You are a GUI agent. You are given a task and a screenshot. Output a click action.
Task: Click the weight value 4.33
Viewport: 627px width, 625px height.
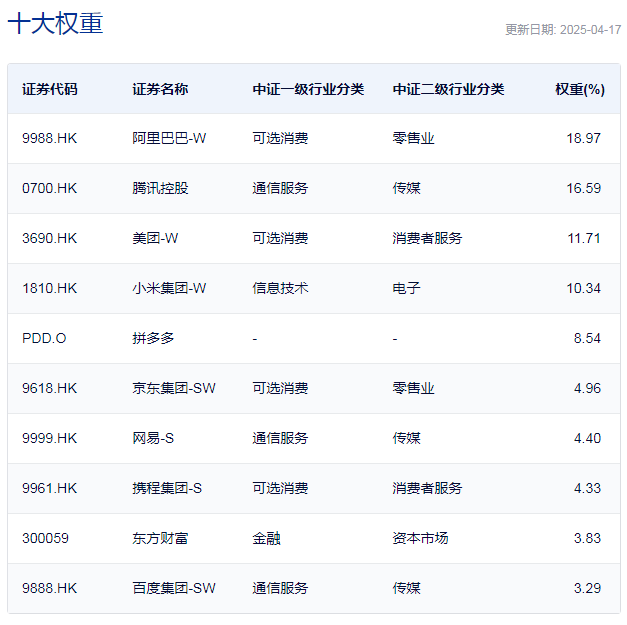(x=587, y=488)
